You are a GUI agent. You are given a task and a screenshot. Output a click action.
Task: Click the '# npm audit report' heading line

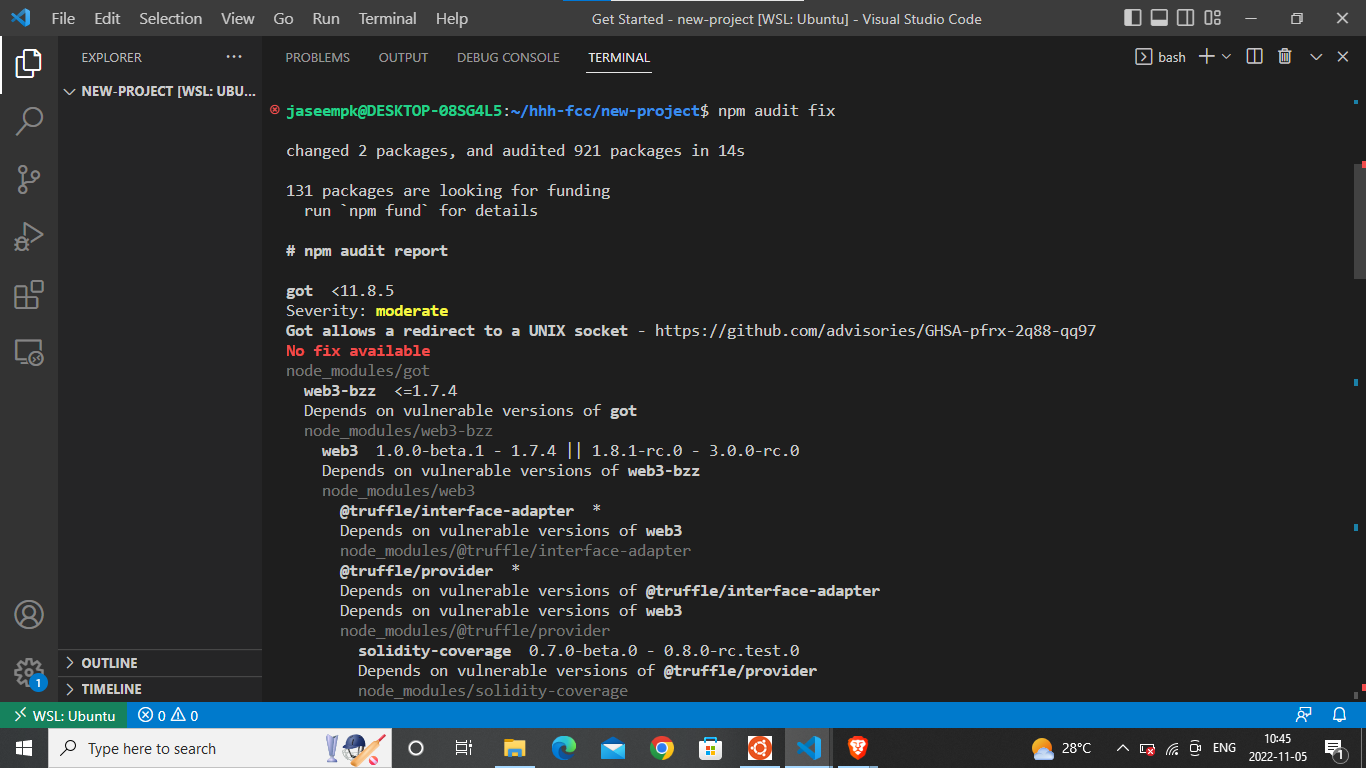tap(367, 250)
